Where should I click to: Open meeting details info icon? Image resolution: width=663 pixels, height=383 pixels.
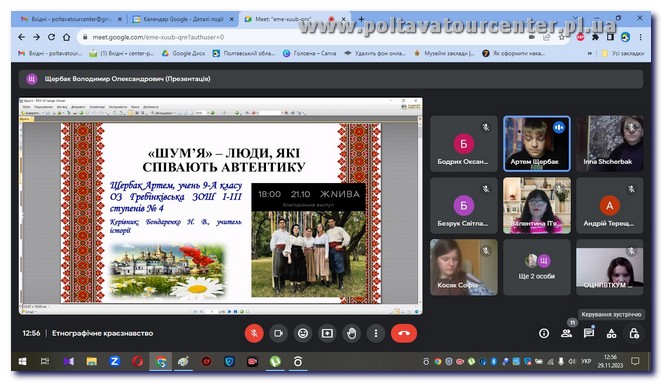pos(544,334)
